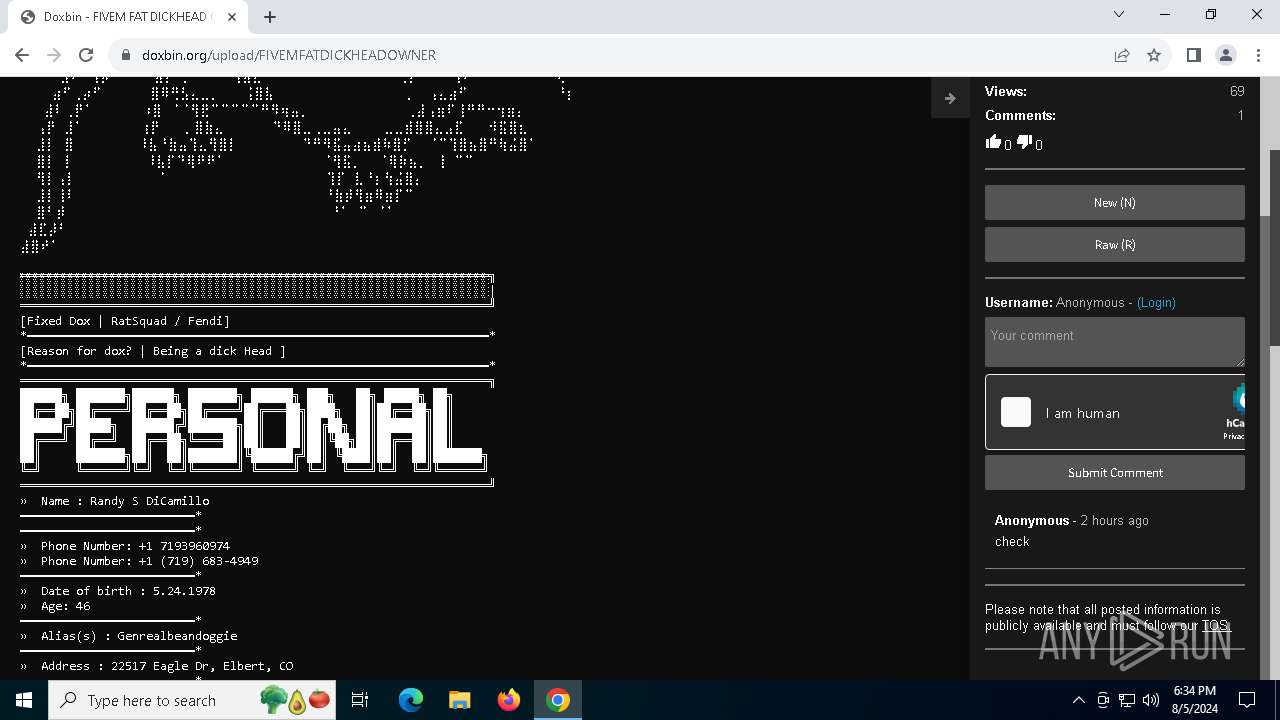Viewport: 1280px width, 720px height.
Task: Launch Microsoft Edge from taskbar
Action: (x=411, y=700)
